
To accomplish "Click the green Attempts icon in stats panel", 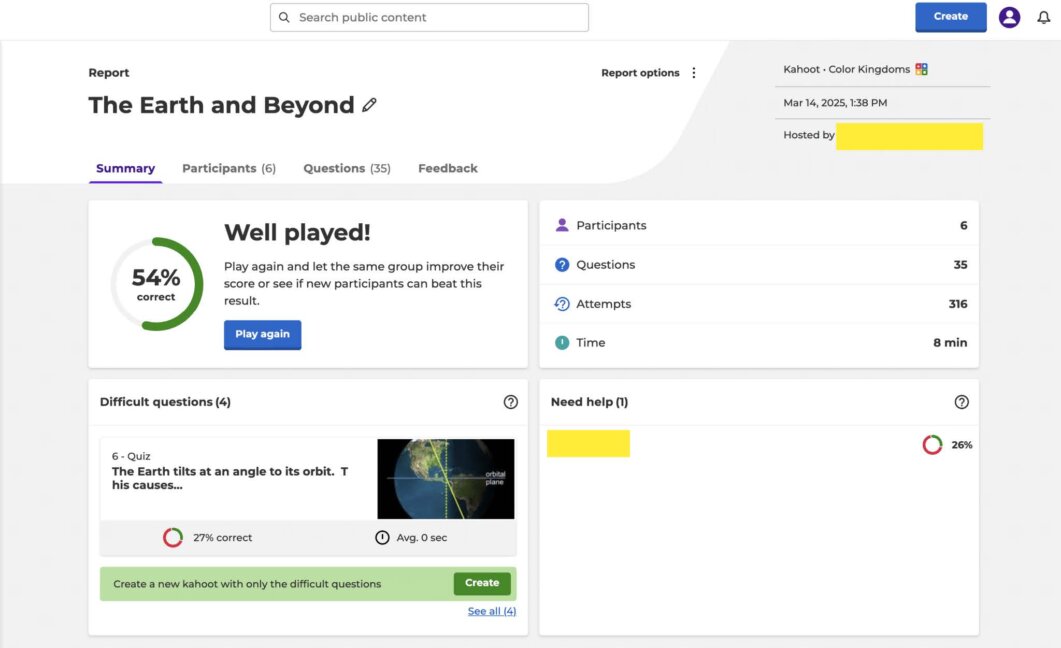I will pyautogui.click(x=562, y=303).
